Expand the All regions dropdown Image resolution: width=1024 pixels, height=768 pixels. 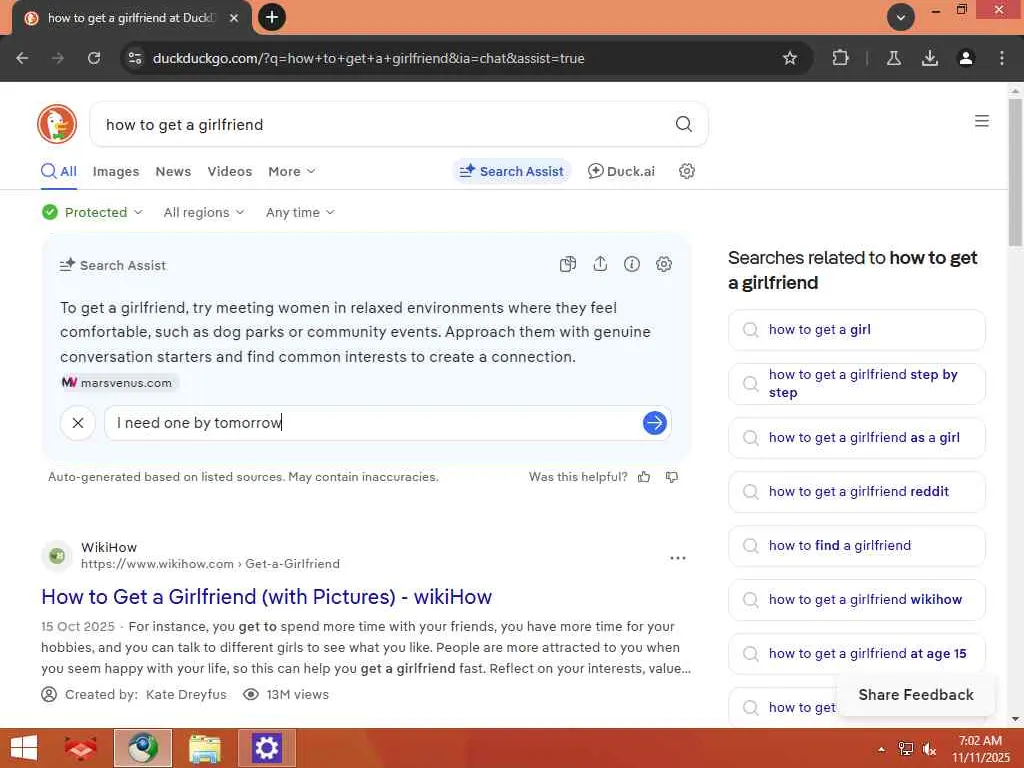point(204,212)
